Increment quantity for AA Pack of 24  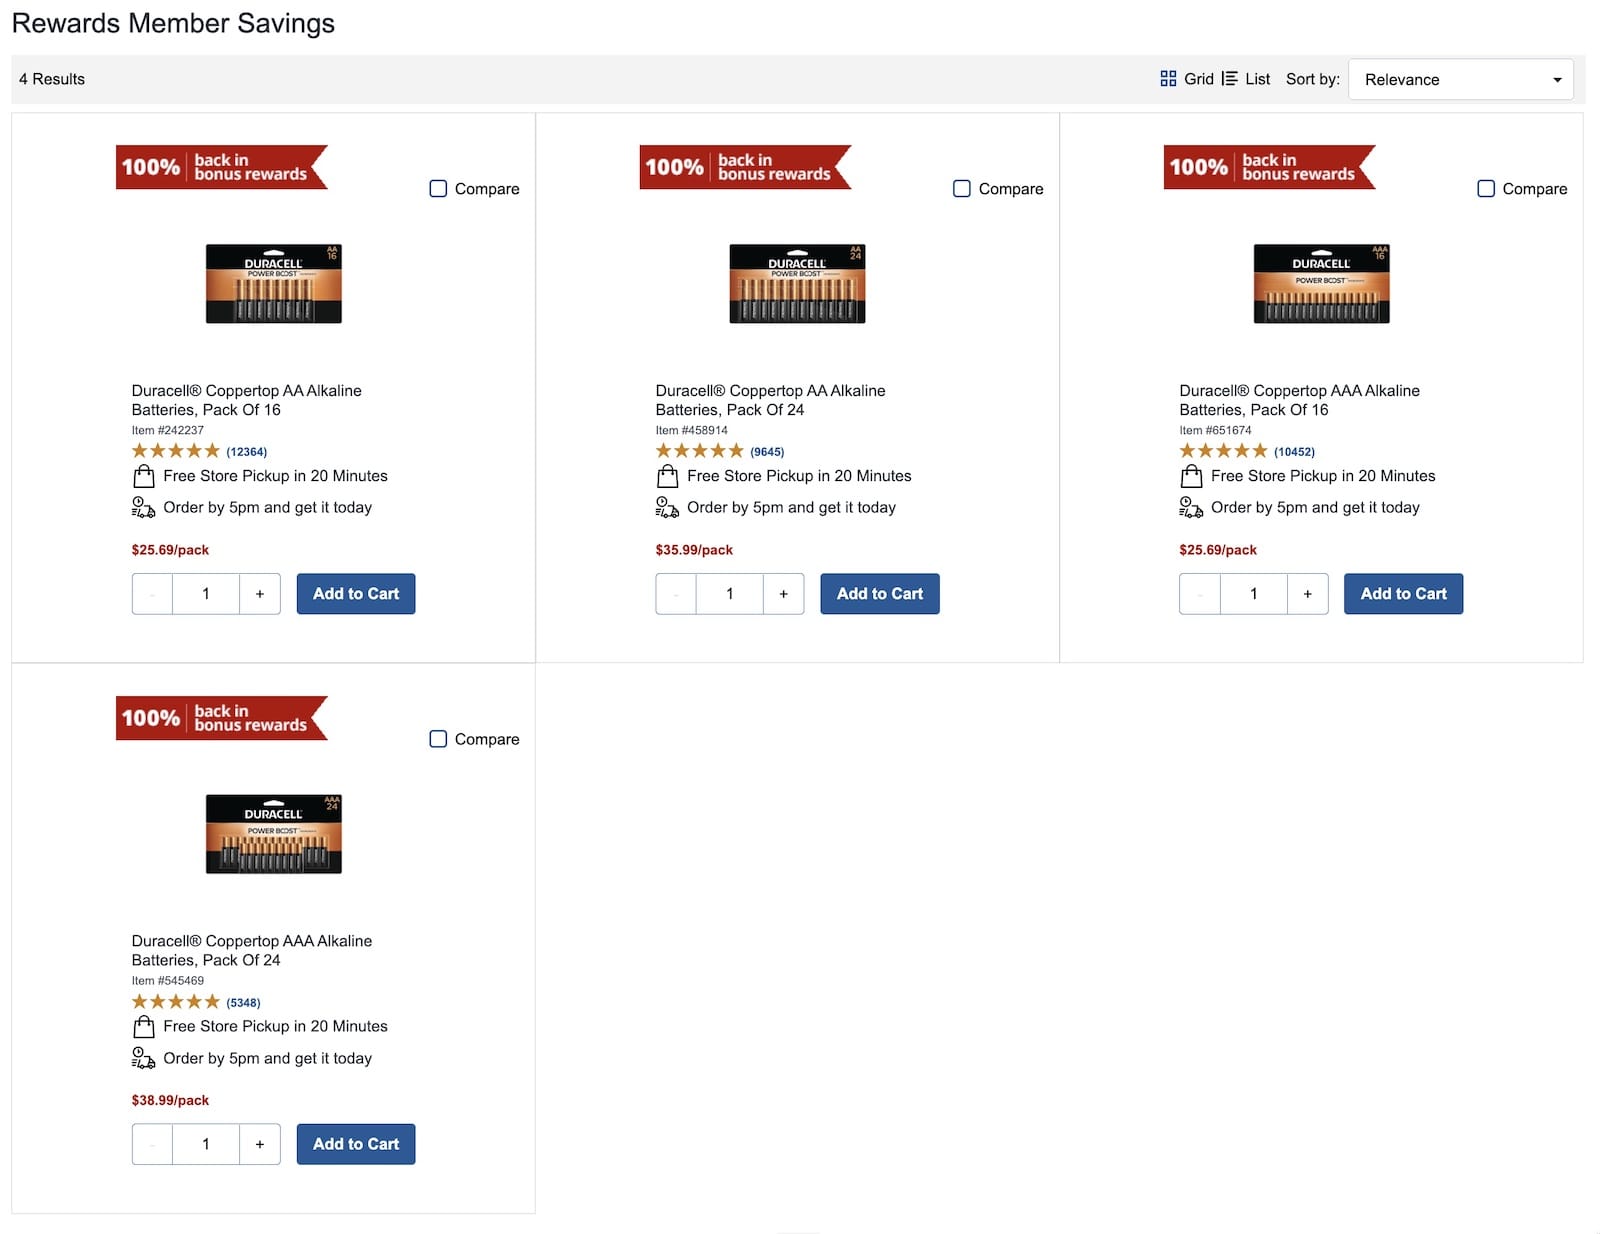783,593
